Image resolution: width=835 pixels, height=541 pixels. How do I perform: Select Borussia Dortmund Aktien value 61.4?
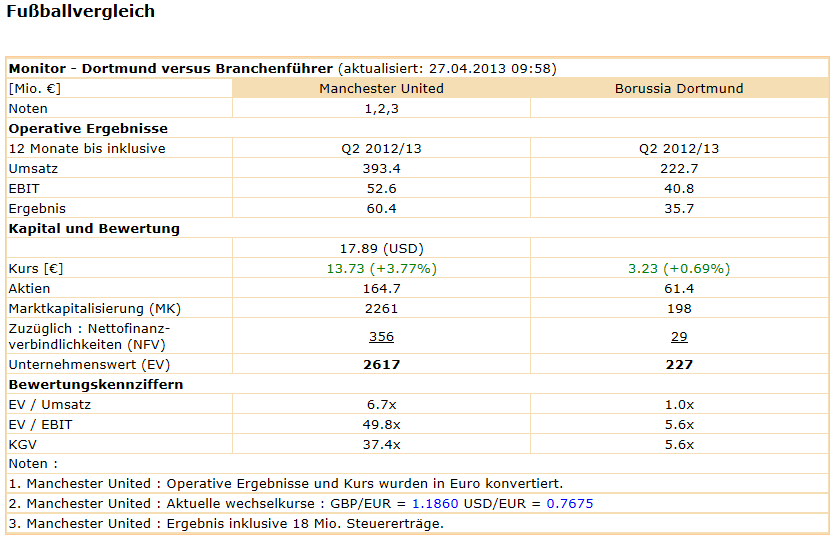pos(679,289)
